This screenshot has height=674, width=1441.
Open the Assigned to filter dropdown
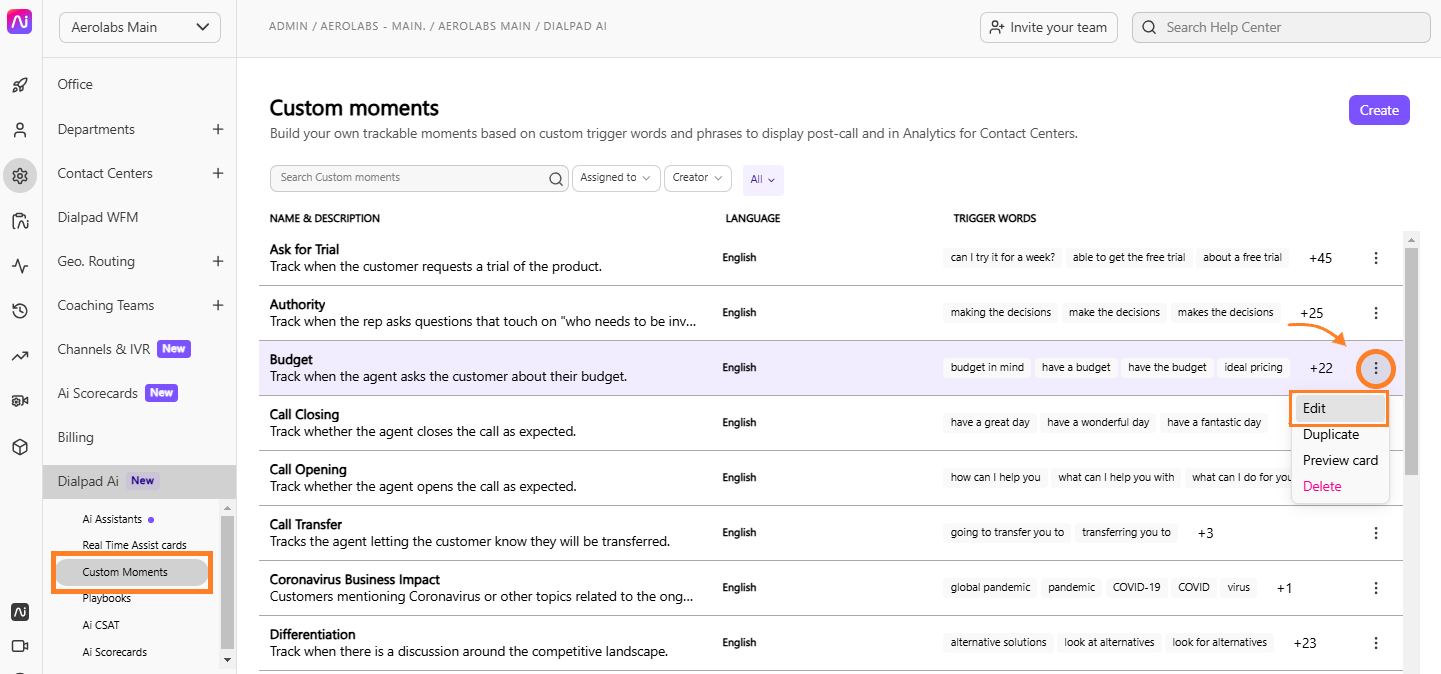coord(616,178)
